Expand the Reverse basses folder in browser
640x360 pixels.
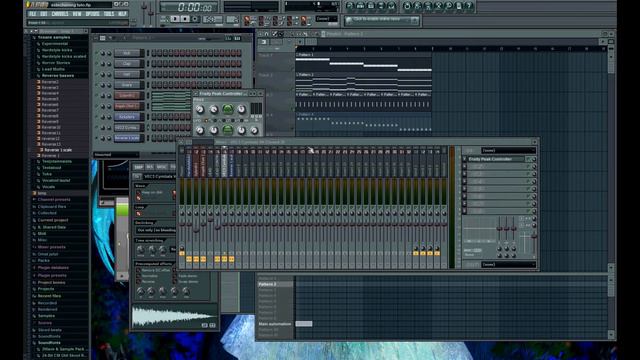click(58, 76)
